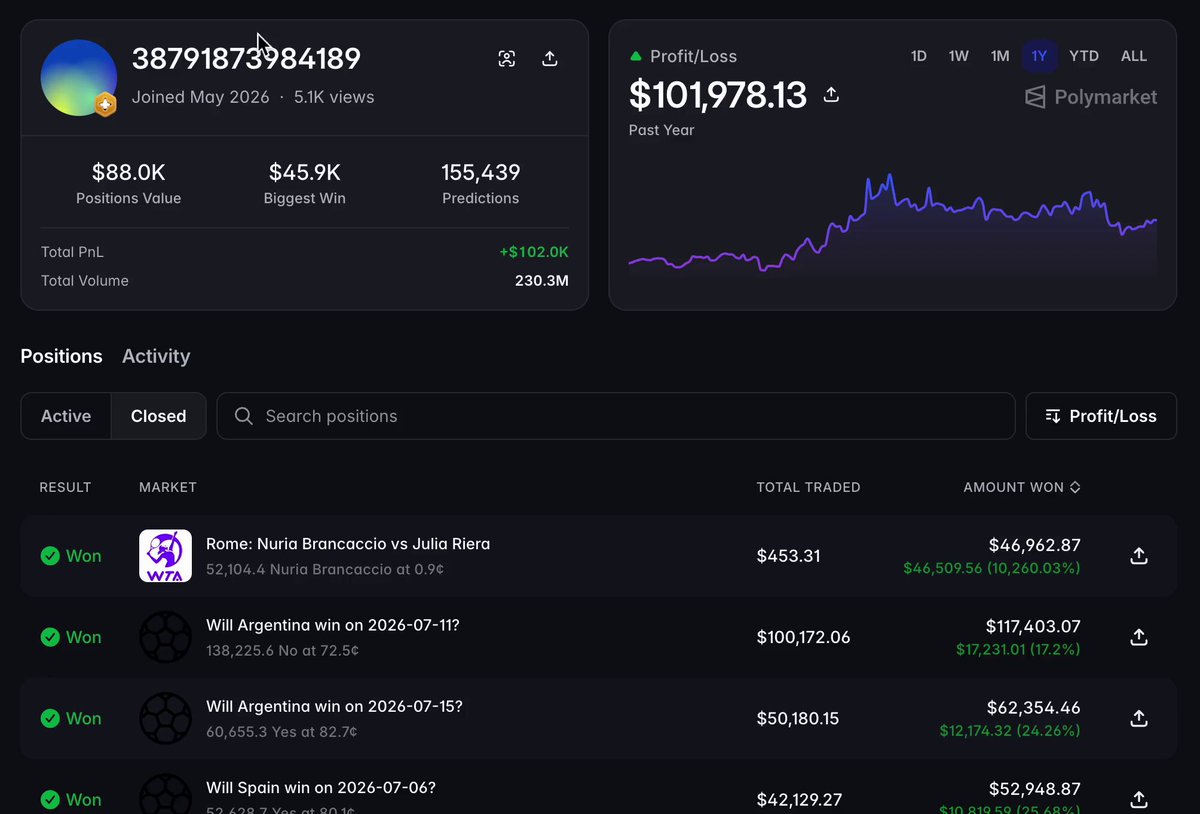Select the ALL time range
This screenshot has width=1200, height=814.
[1134, 56]
